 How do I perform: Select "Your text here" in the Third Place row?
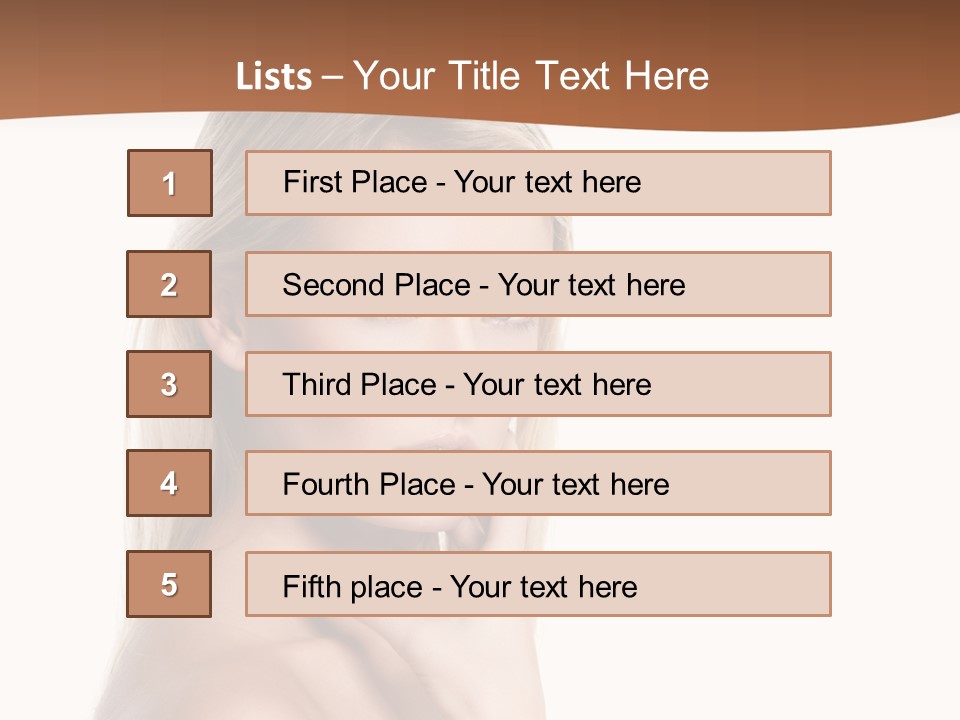[x=557, y=385]
